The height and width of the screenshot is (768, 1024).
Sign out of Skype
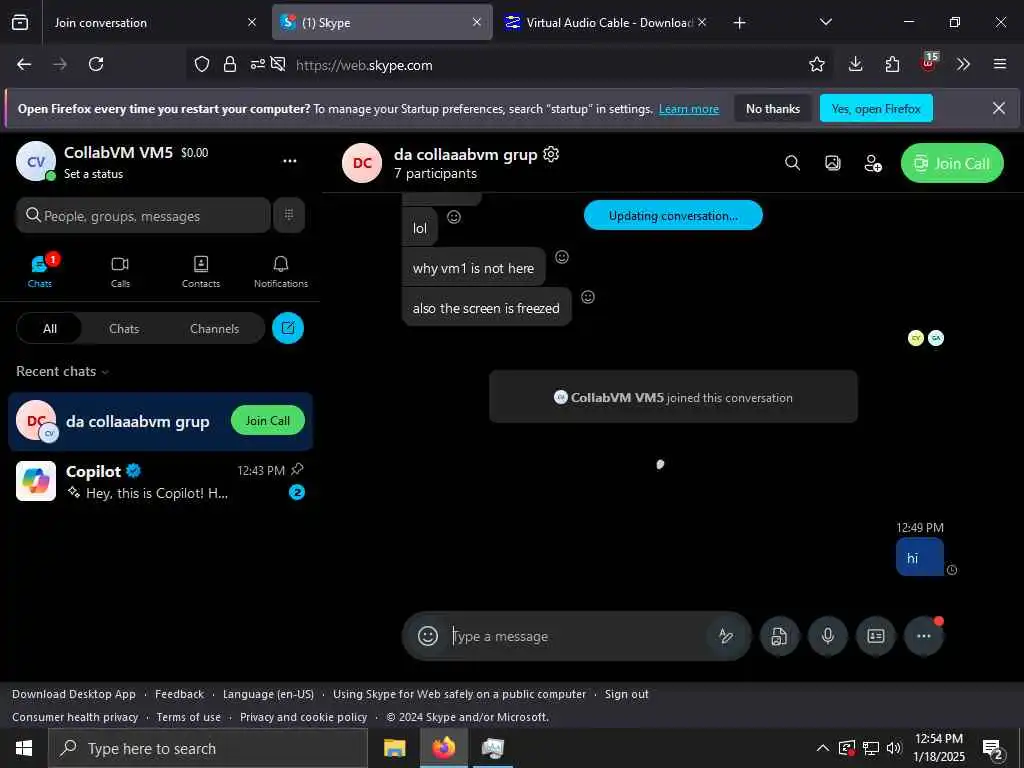pos(626,694)
